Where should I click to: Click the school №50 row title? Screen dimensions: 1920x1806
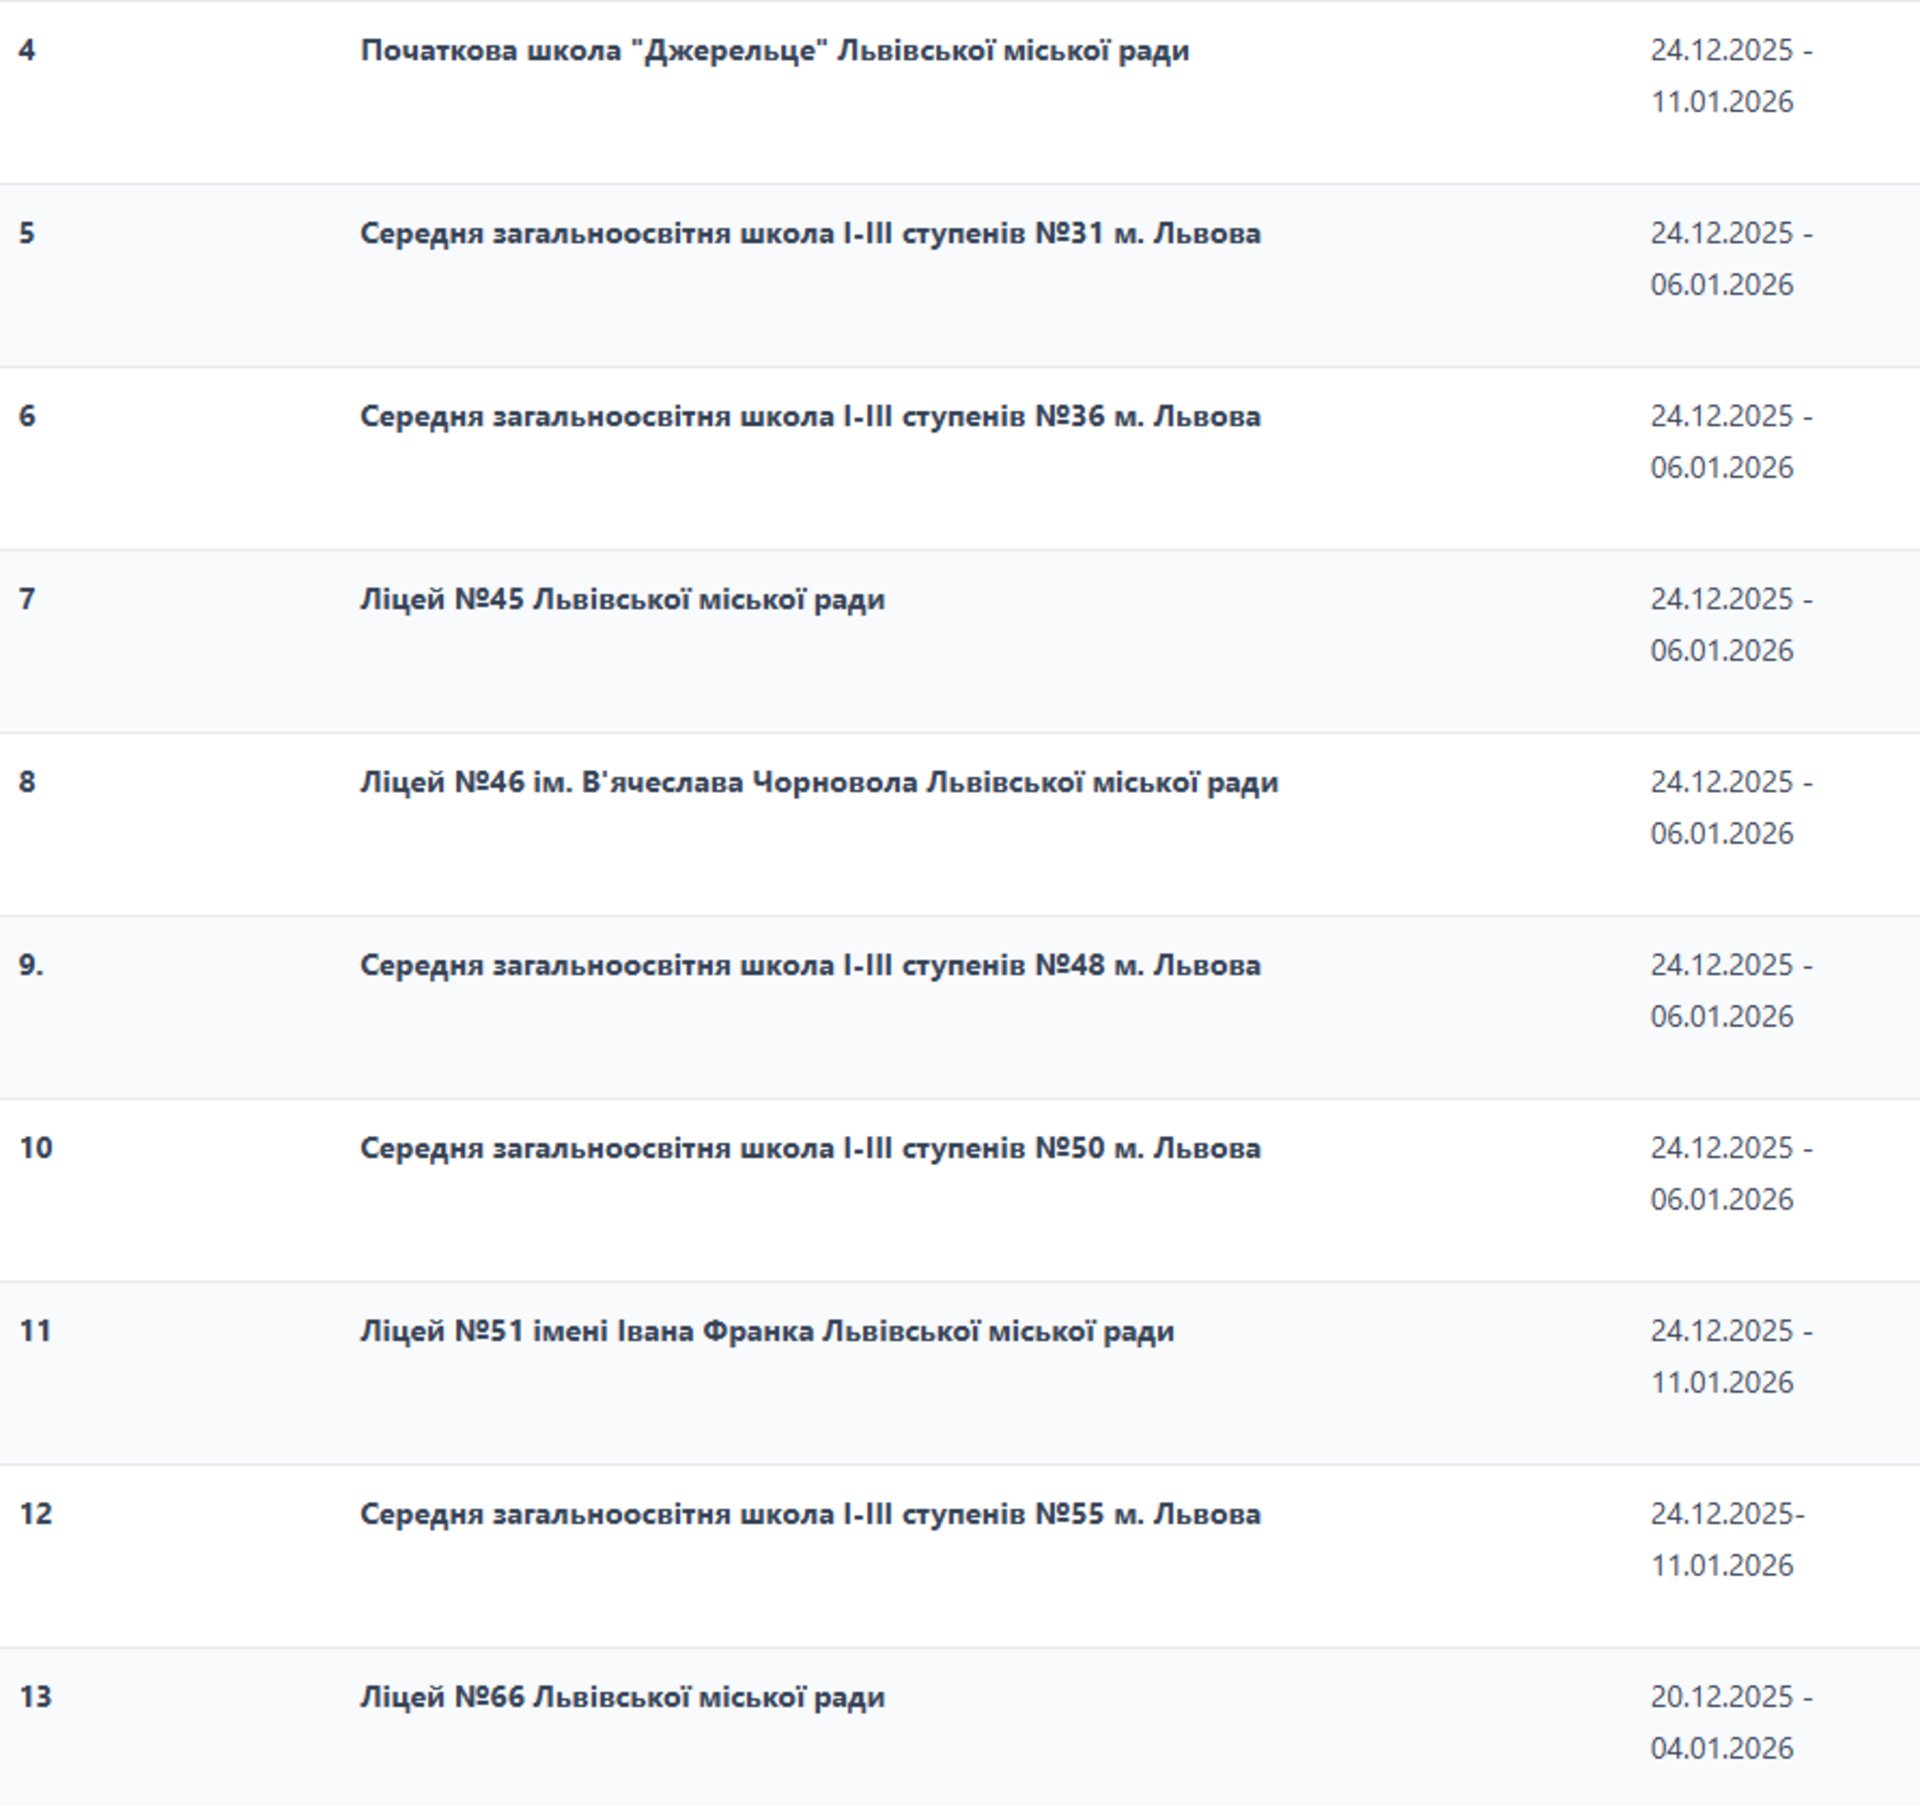point(810,1148)
